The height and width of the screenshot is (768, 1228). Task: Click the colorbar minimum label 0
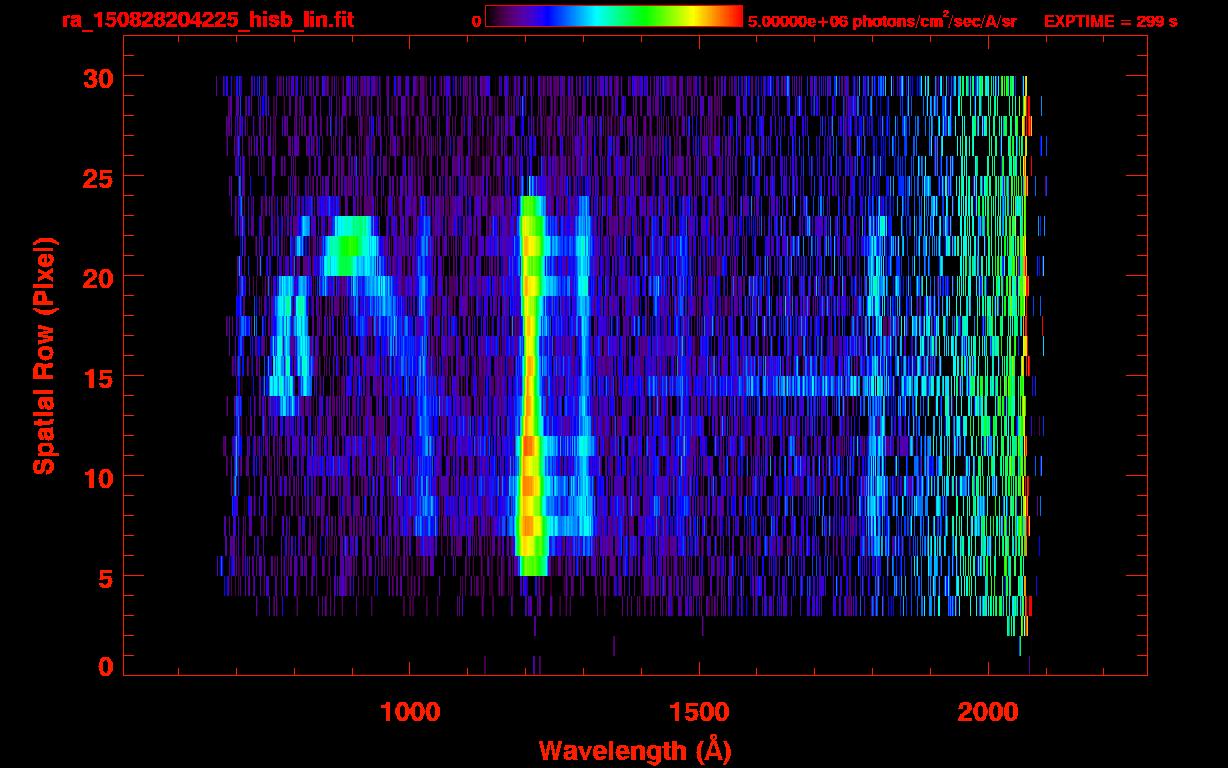pyautogui.click(x=476, y=21)
